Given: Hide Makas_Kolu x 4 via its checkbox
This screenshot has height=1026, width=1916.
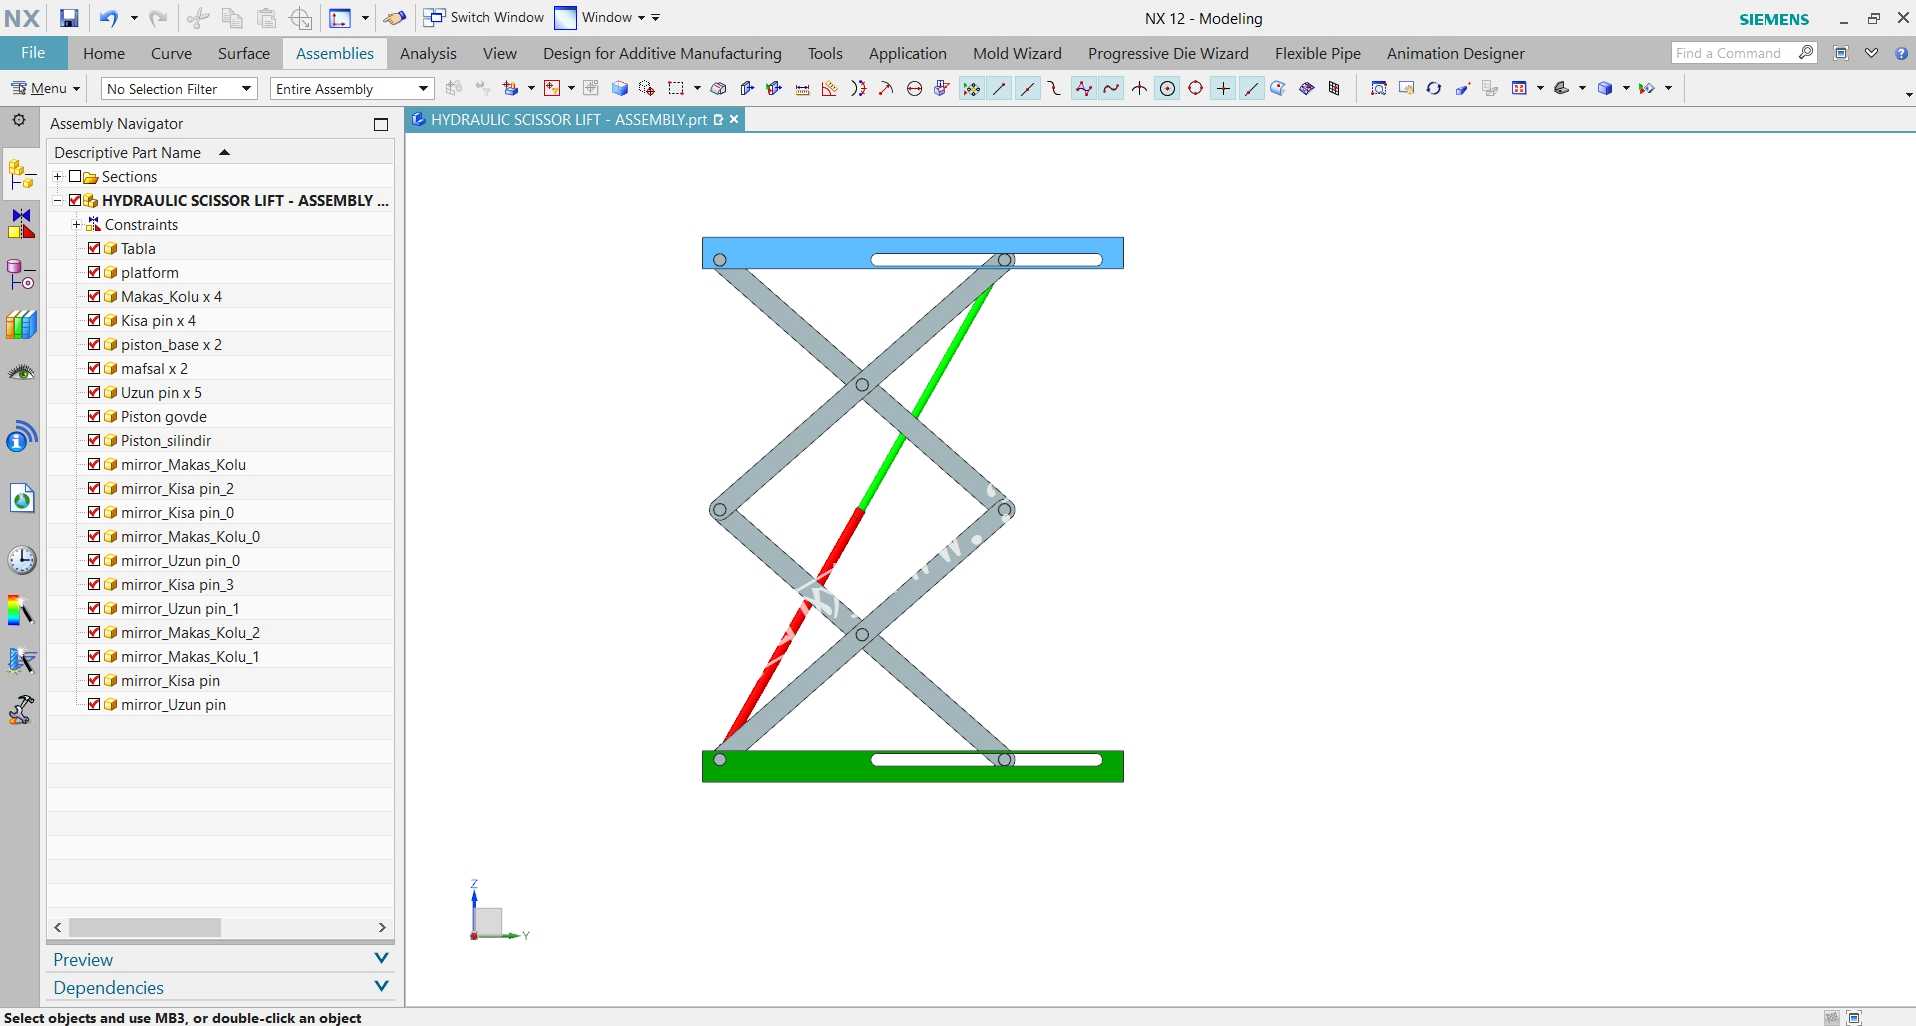Looking at the screenshot, I should [x=94, y=296].
